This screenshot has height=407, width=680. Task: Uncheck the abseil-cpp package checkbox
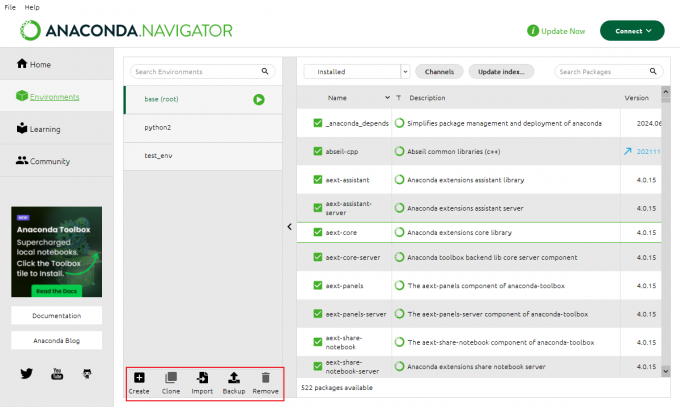[318, 151]
